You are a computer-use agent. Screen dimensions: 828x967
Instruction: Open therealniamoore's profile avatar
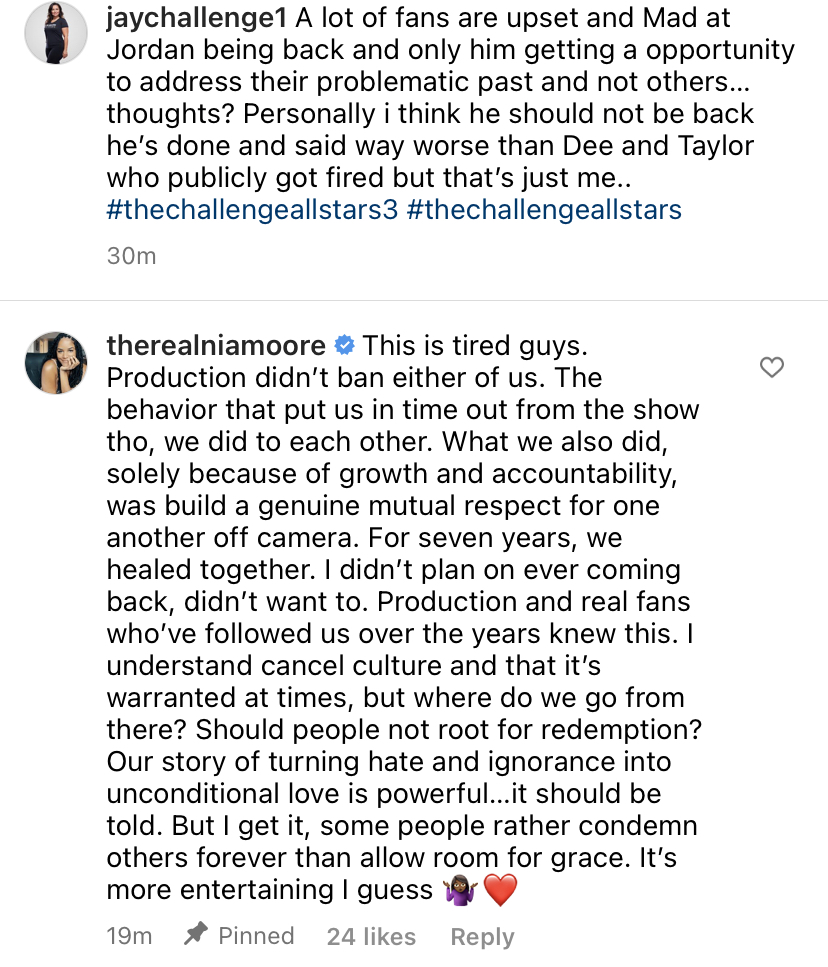[55, 363]
